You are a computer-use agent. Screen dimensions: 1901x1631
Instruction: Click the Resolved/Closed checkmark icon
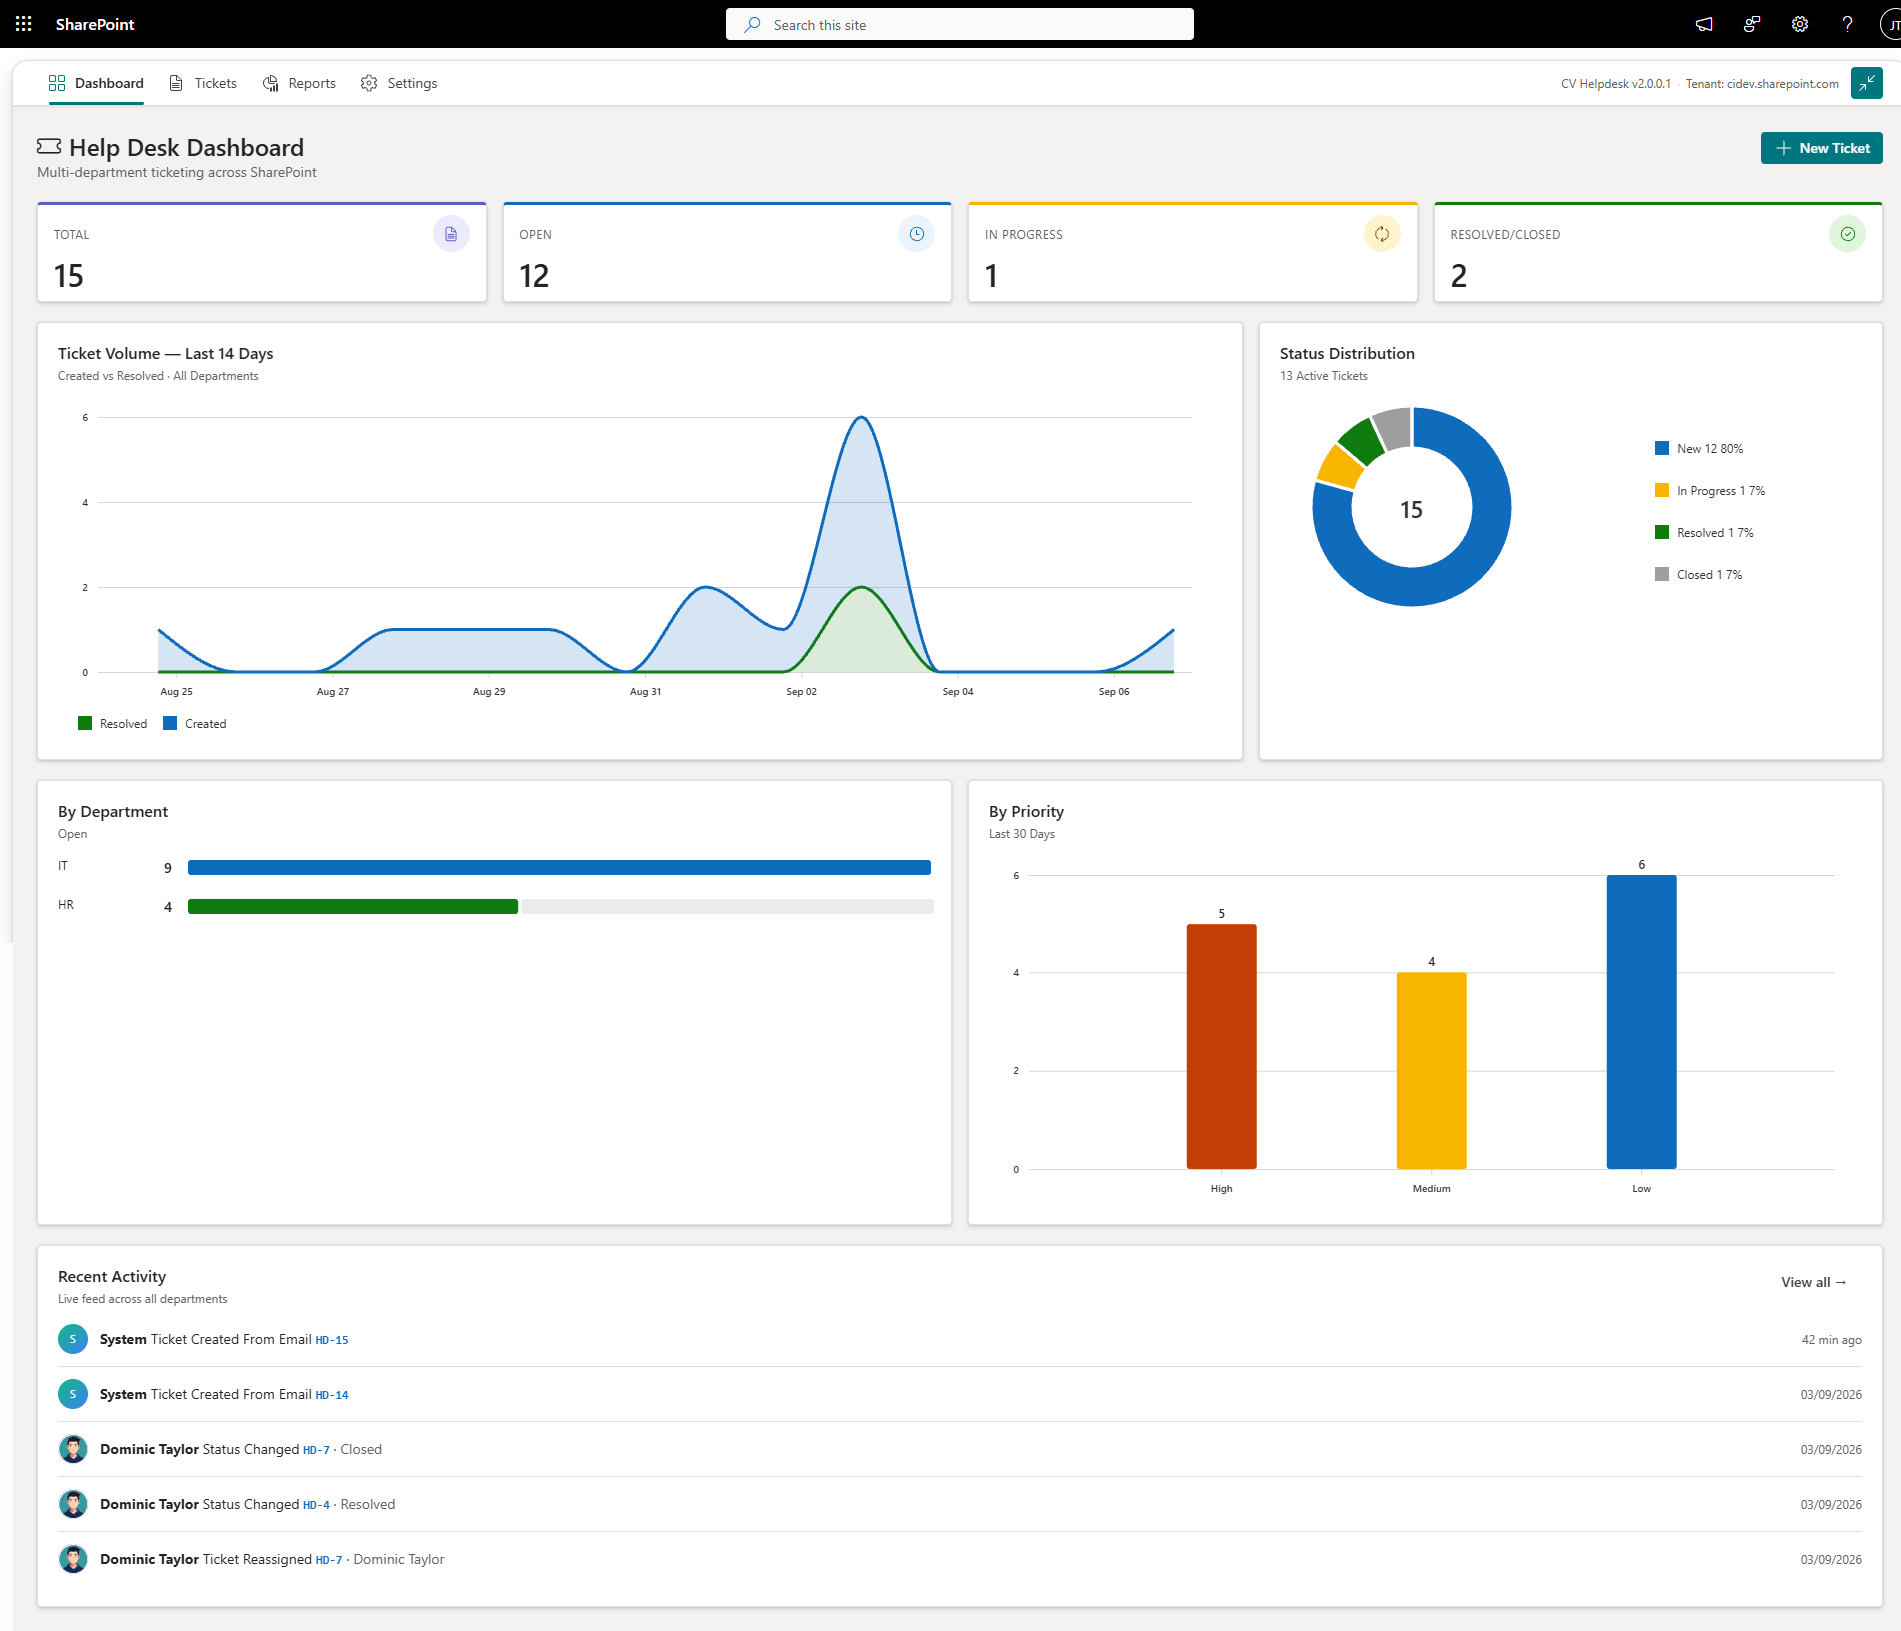pos(1848,234)
